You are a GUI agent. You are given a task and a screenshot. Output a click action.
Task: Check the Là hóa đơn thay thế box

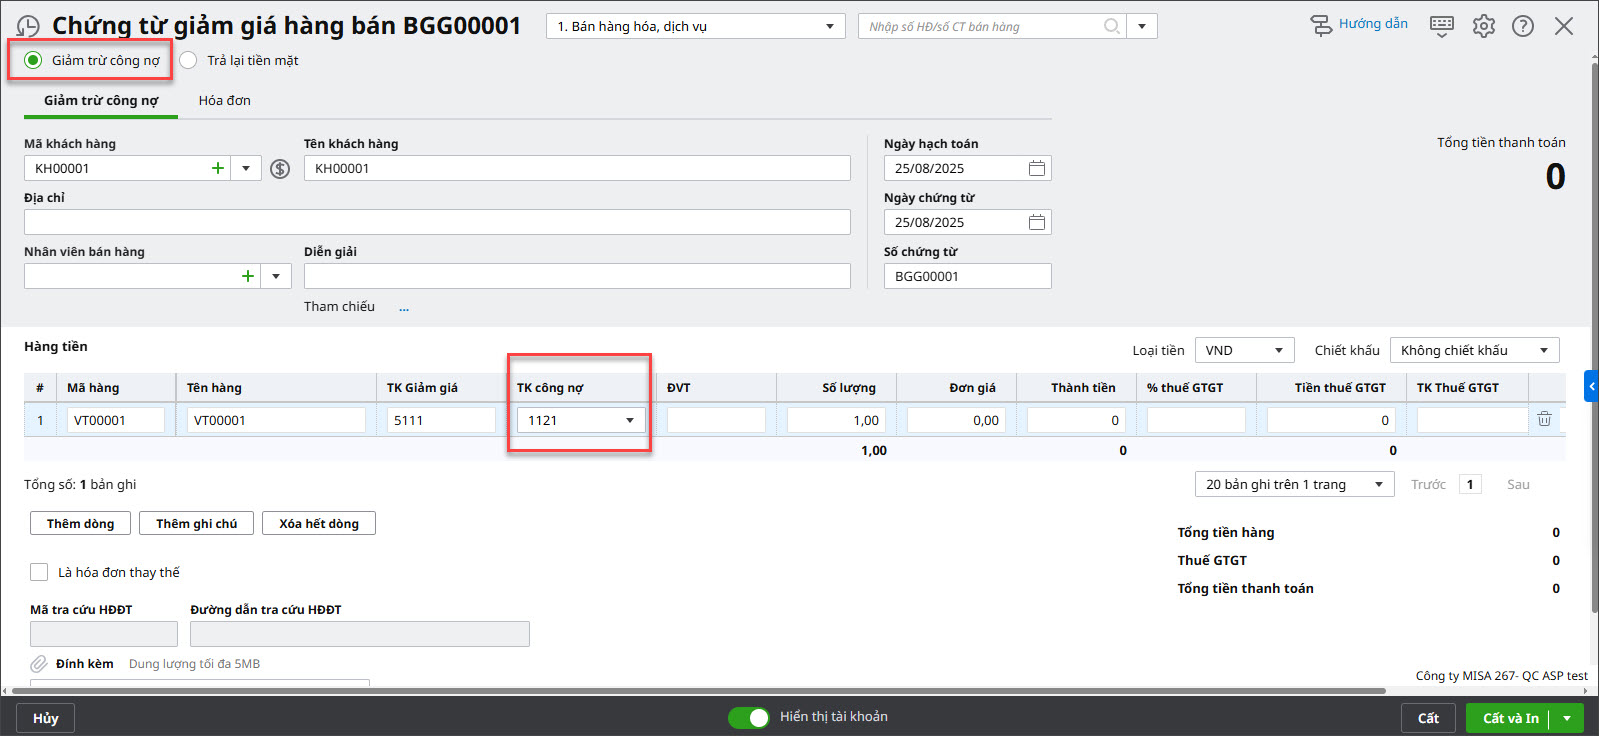click(x=39, y=572)
